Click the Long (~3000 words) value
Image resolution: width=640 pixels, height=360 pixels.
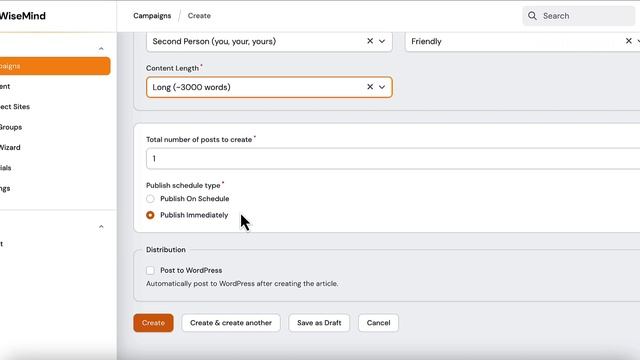tap(191, 87)
